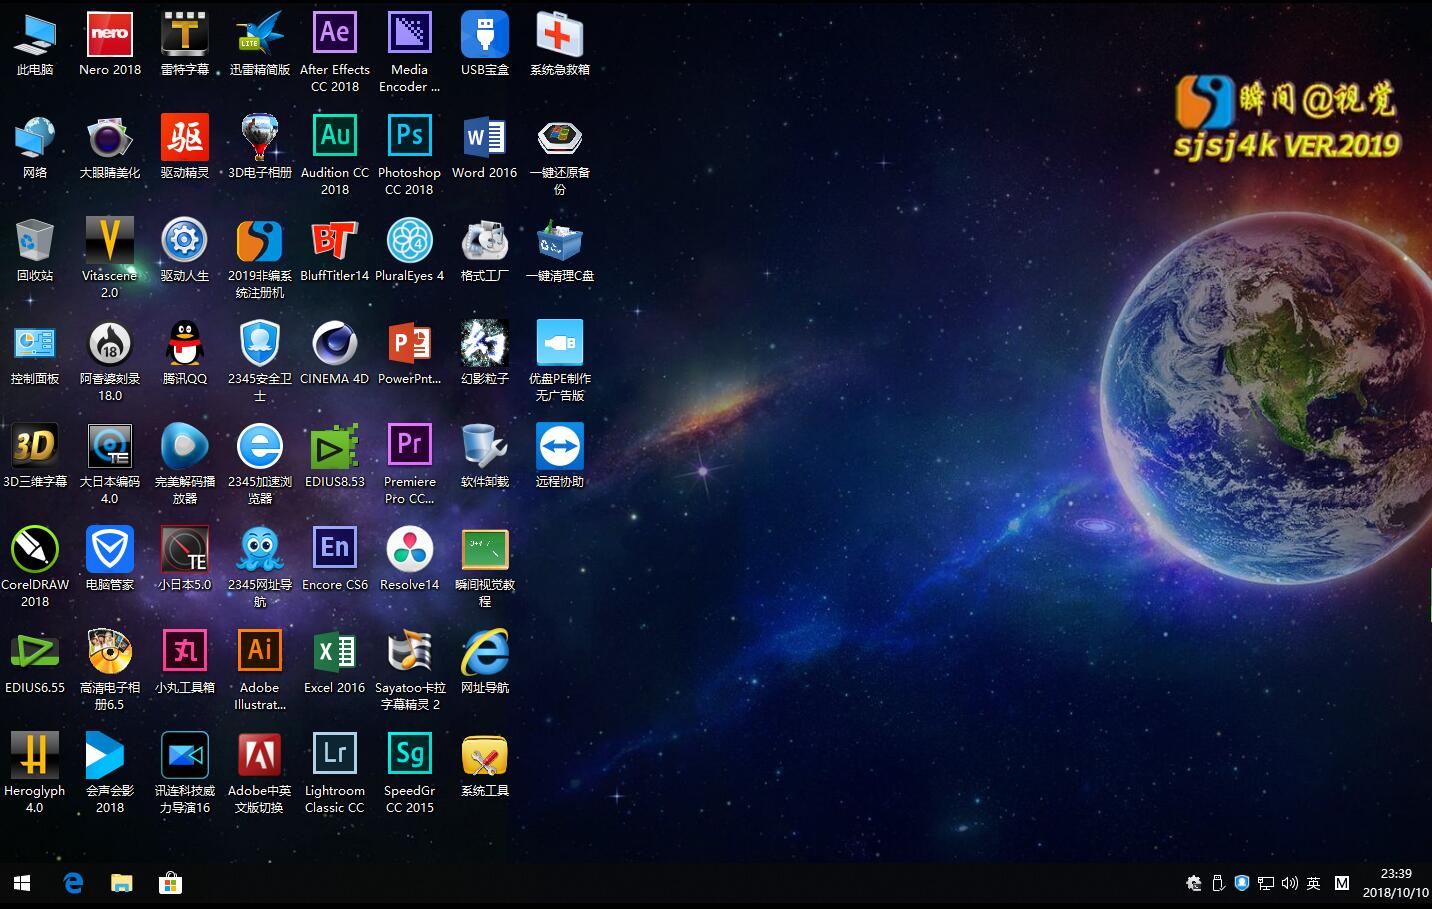
Task: Open Microsoft Store from the taskbar
Action: point(170,883)
